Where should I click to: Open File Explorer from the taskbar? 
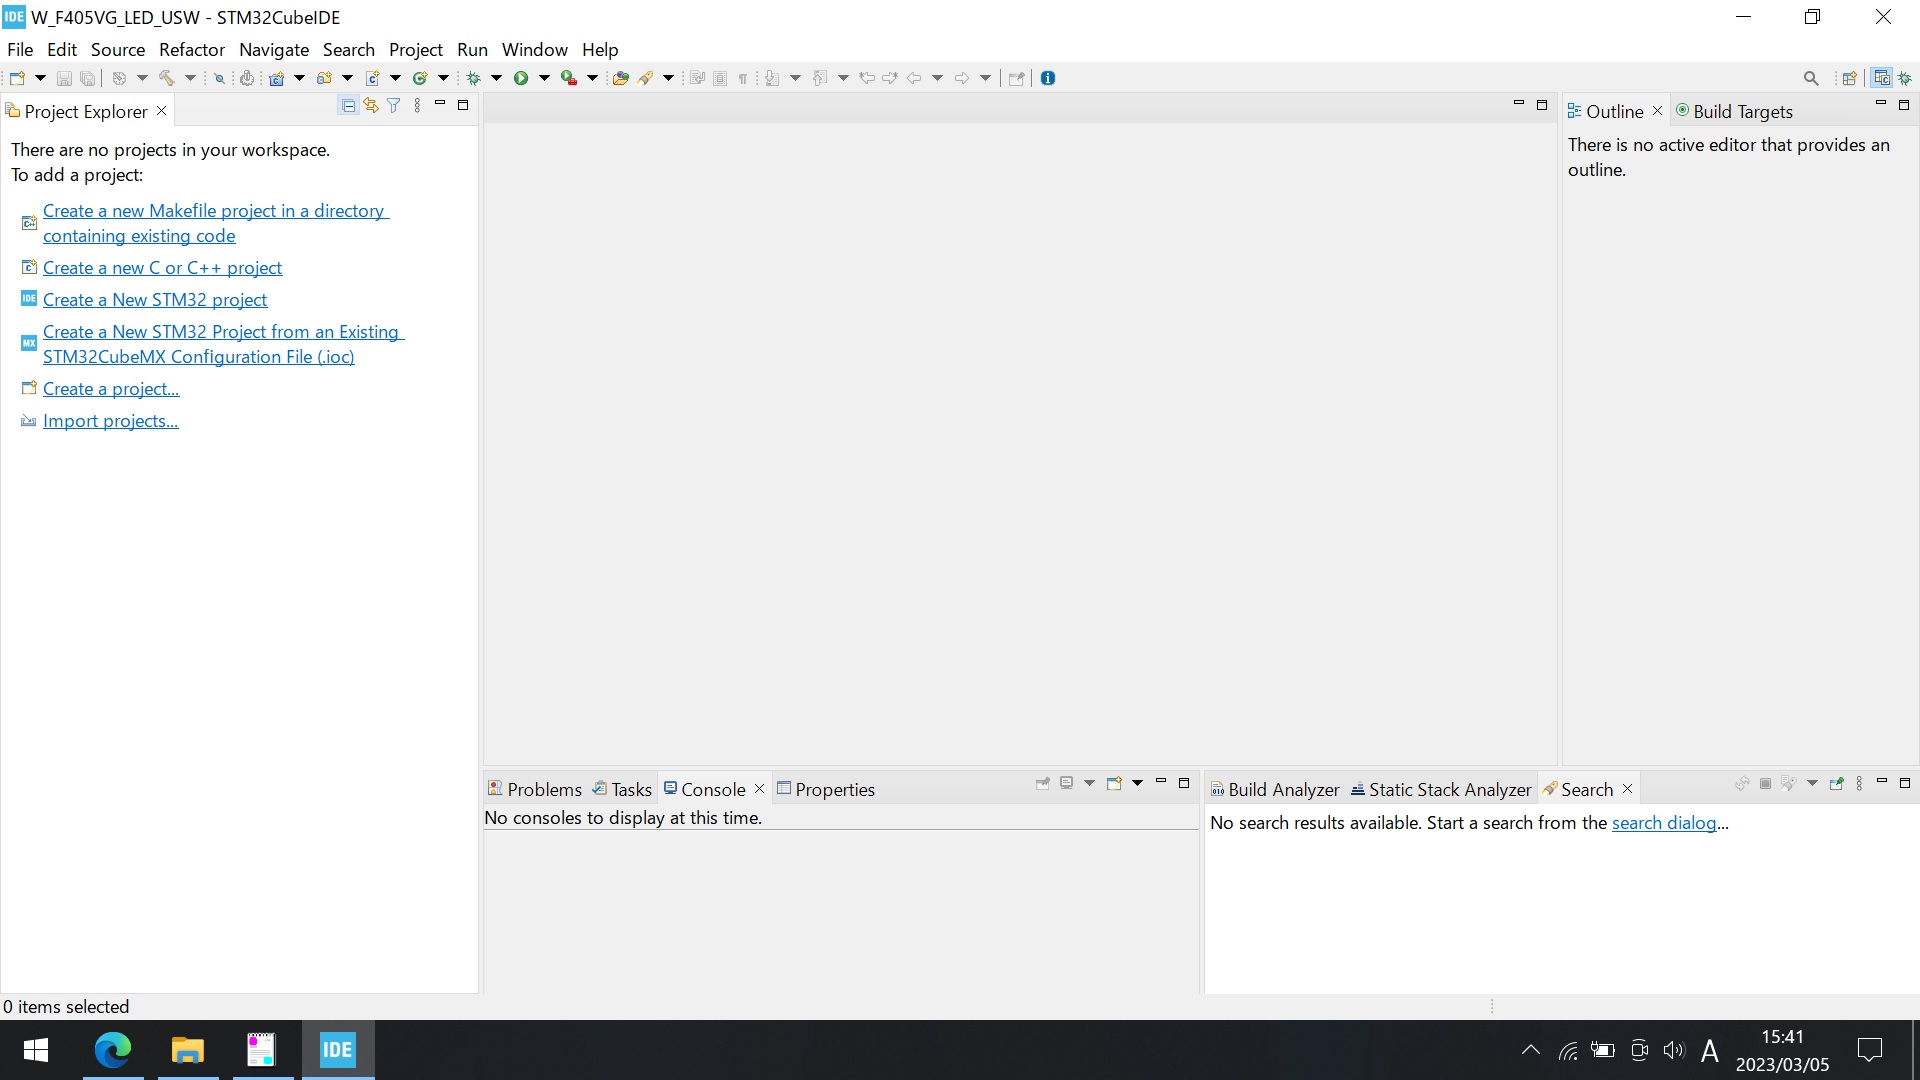click(x=187, y=1050)
